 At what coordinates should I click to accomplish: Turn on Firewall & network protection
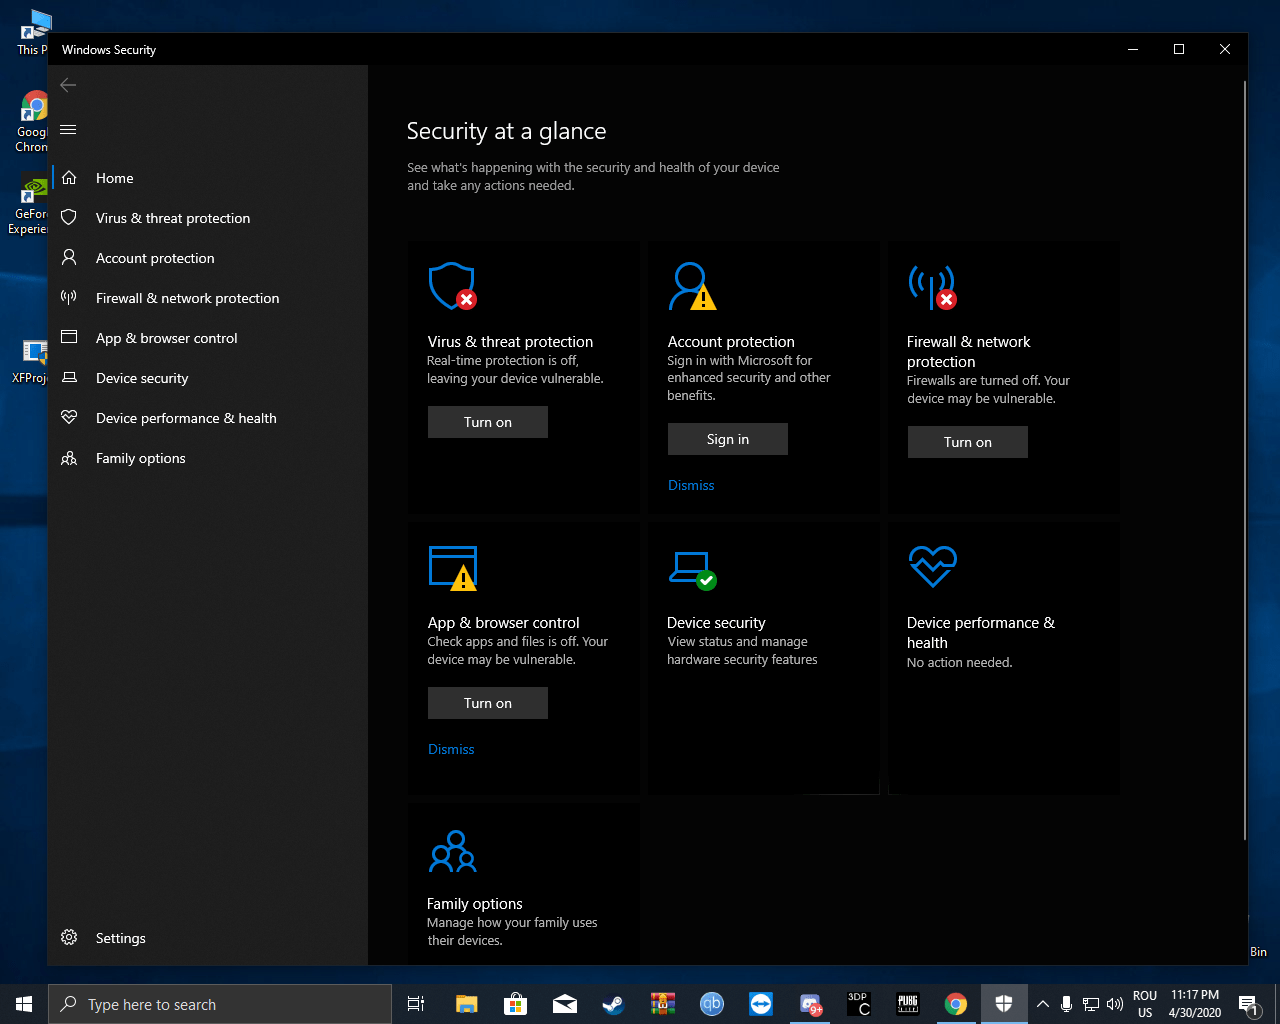point(968,442)
